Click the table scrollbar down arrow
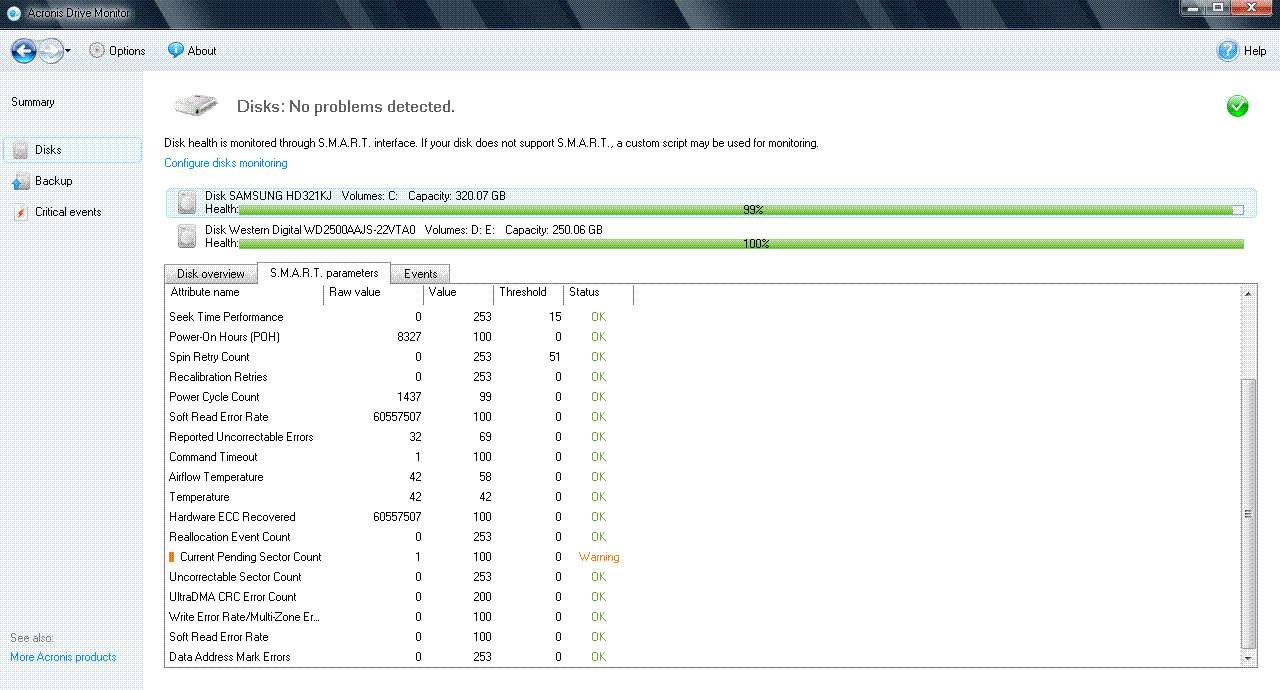The image size is (1280, 690). click(x=1248, y=659)
